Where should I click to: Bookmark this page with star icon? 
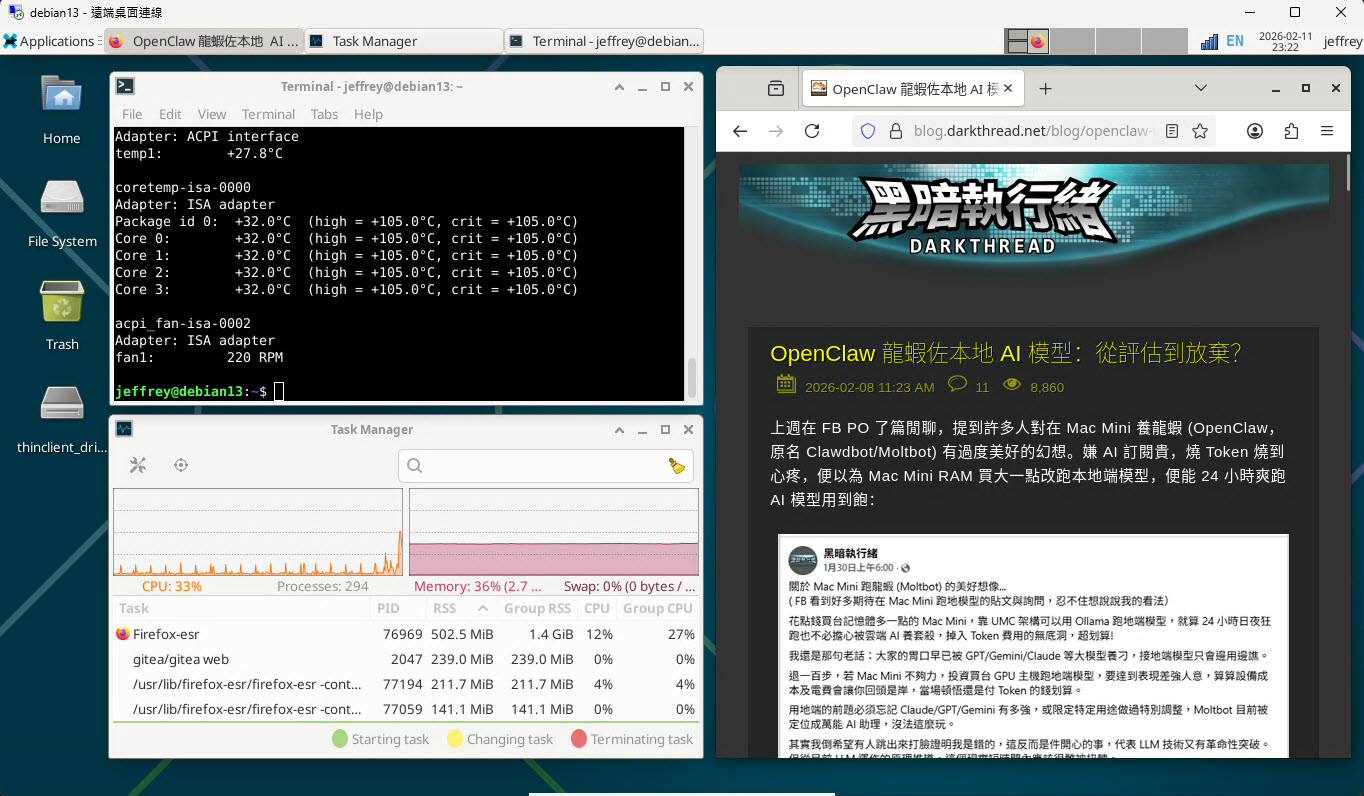click(x=1200, y=131)
